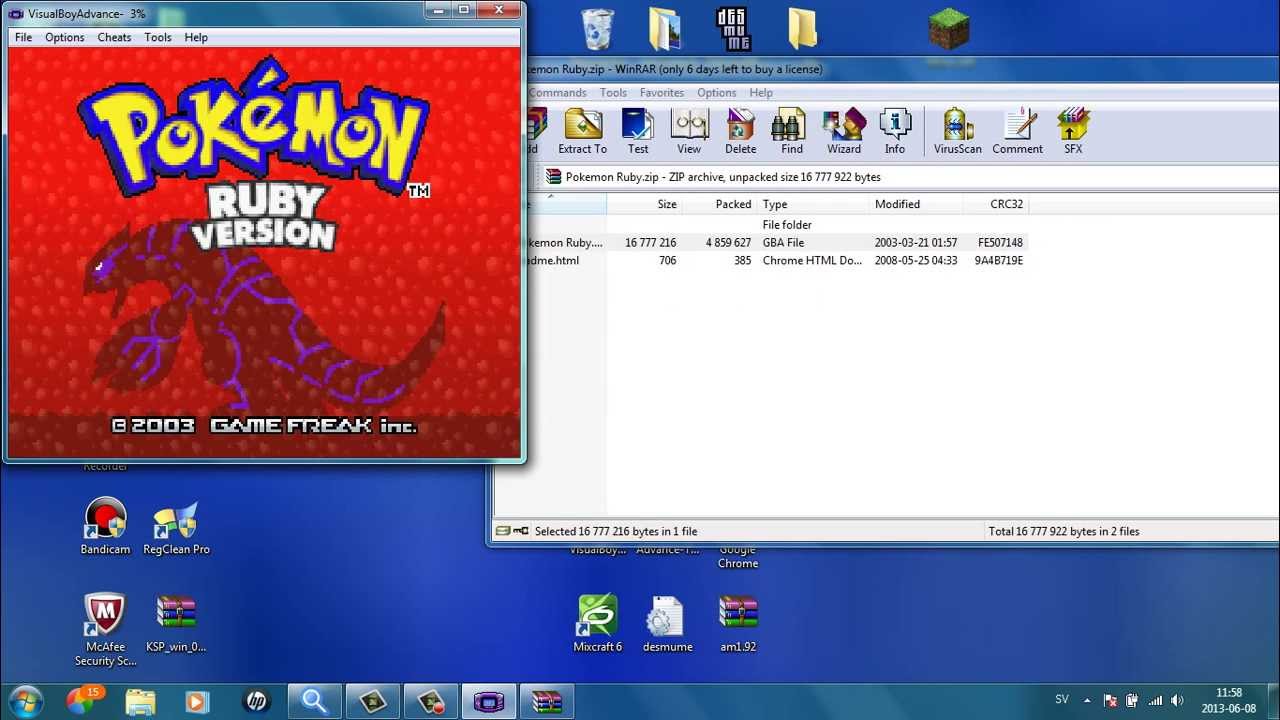Sort WinRAR list by Type column
Viewport: 1280px width, 720px height.
click(813, 204)
